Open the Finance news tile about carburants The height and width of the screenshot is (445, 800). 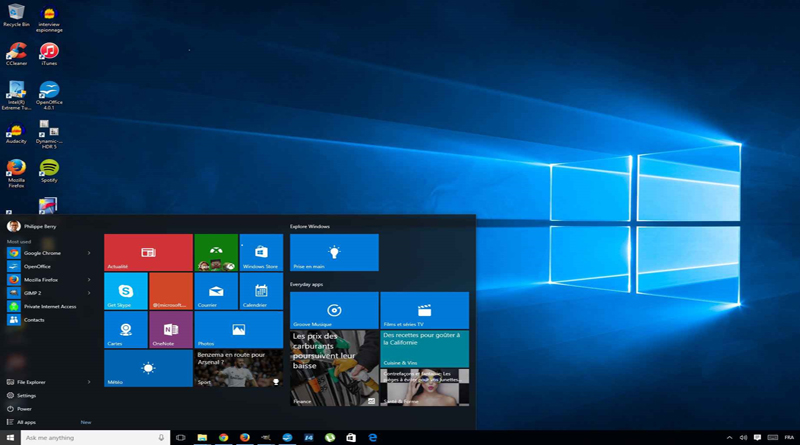[x=334, y=368]
